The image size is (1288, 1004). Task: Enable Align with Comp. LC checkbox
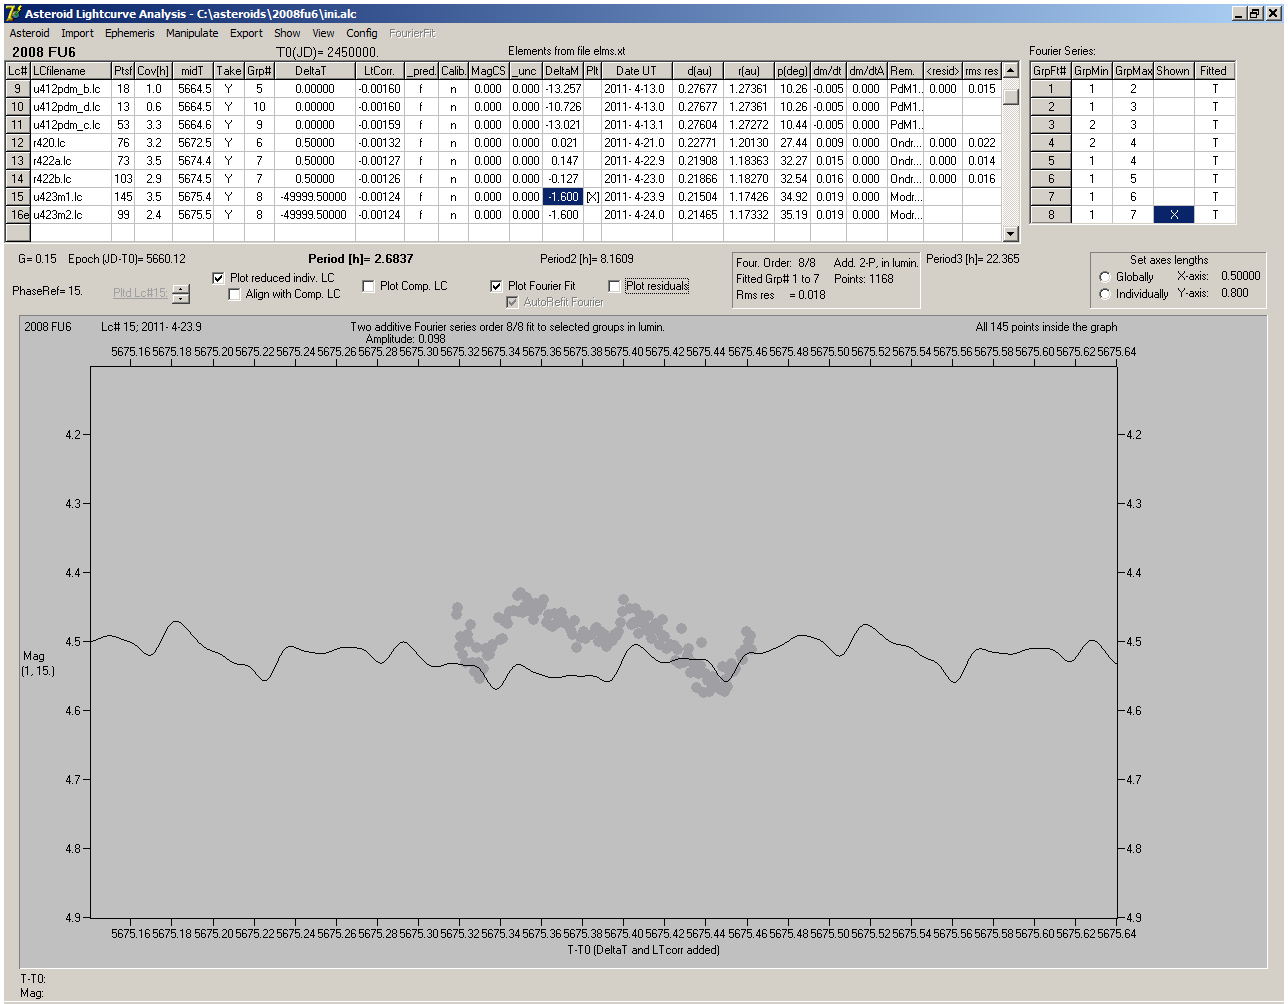(x=235, y=294)
